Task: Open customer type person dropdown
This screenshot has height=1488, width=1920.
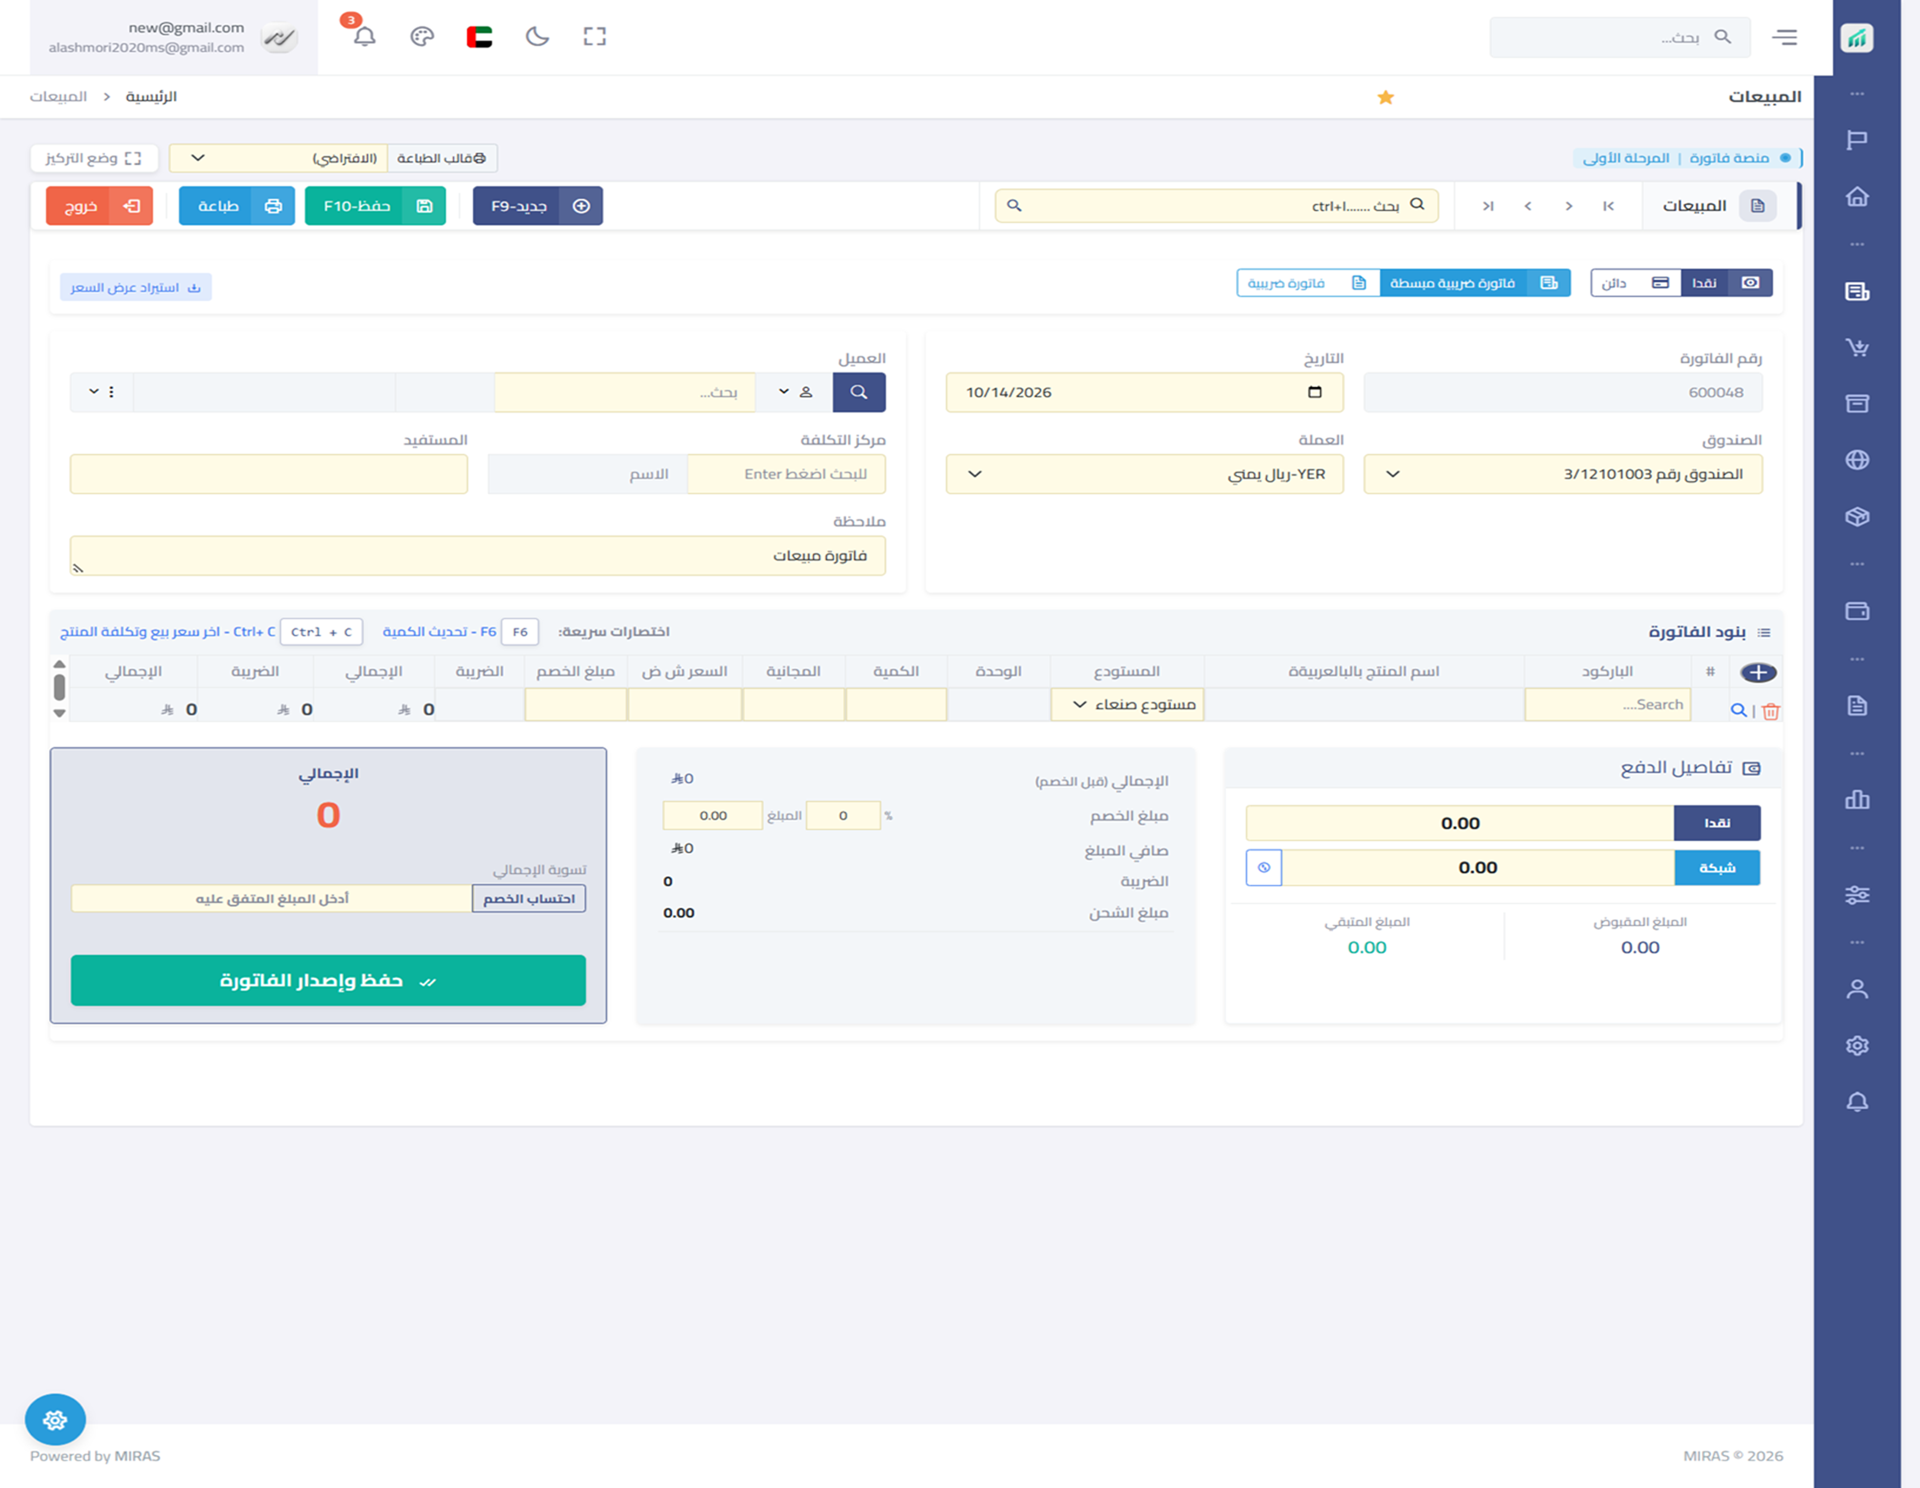Action: 794,392
